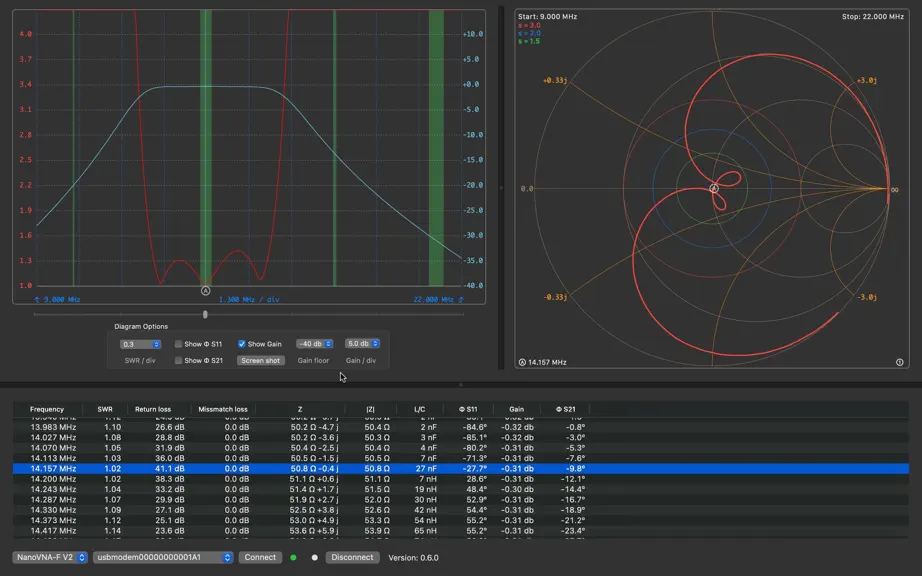
Task: Select the highlighted 14.157 MHz row
Action: pos(461,468)
